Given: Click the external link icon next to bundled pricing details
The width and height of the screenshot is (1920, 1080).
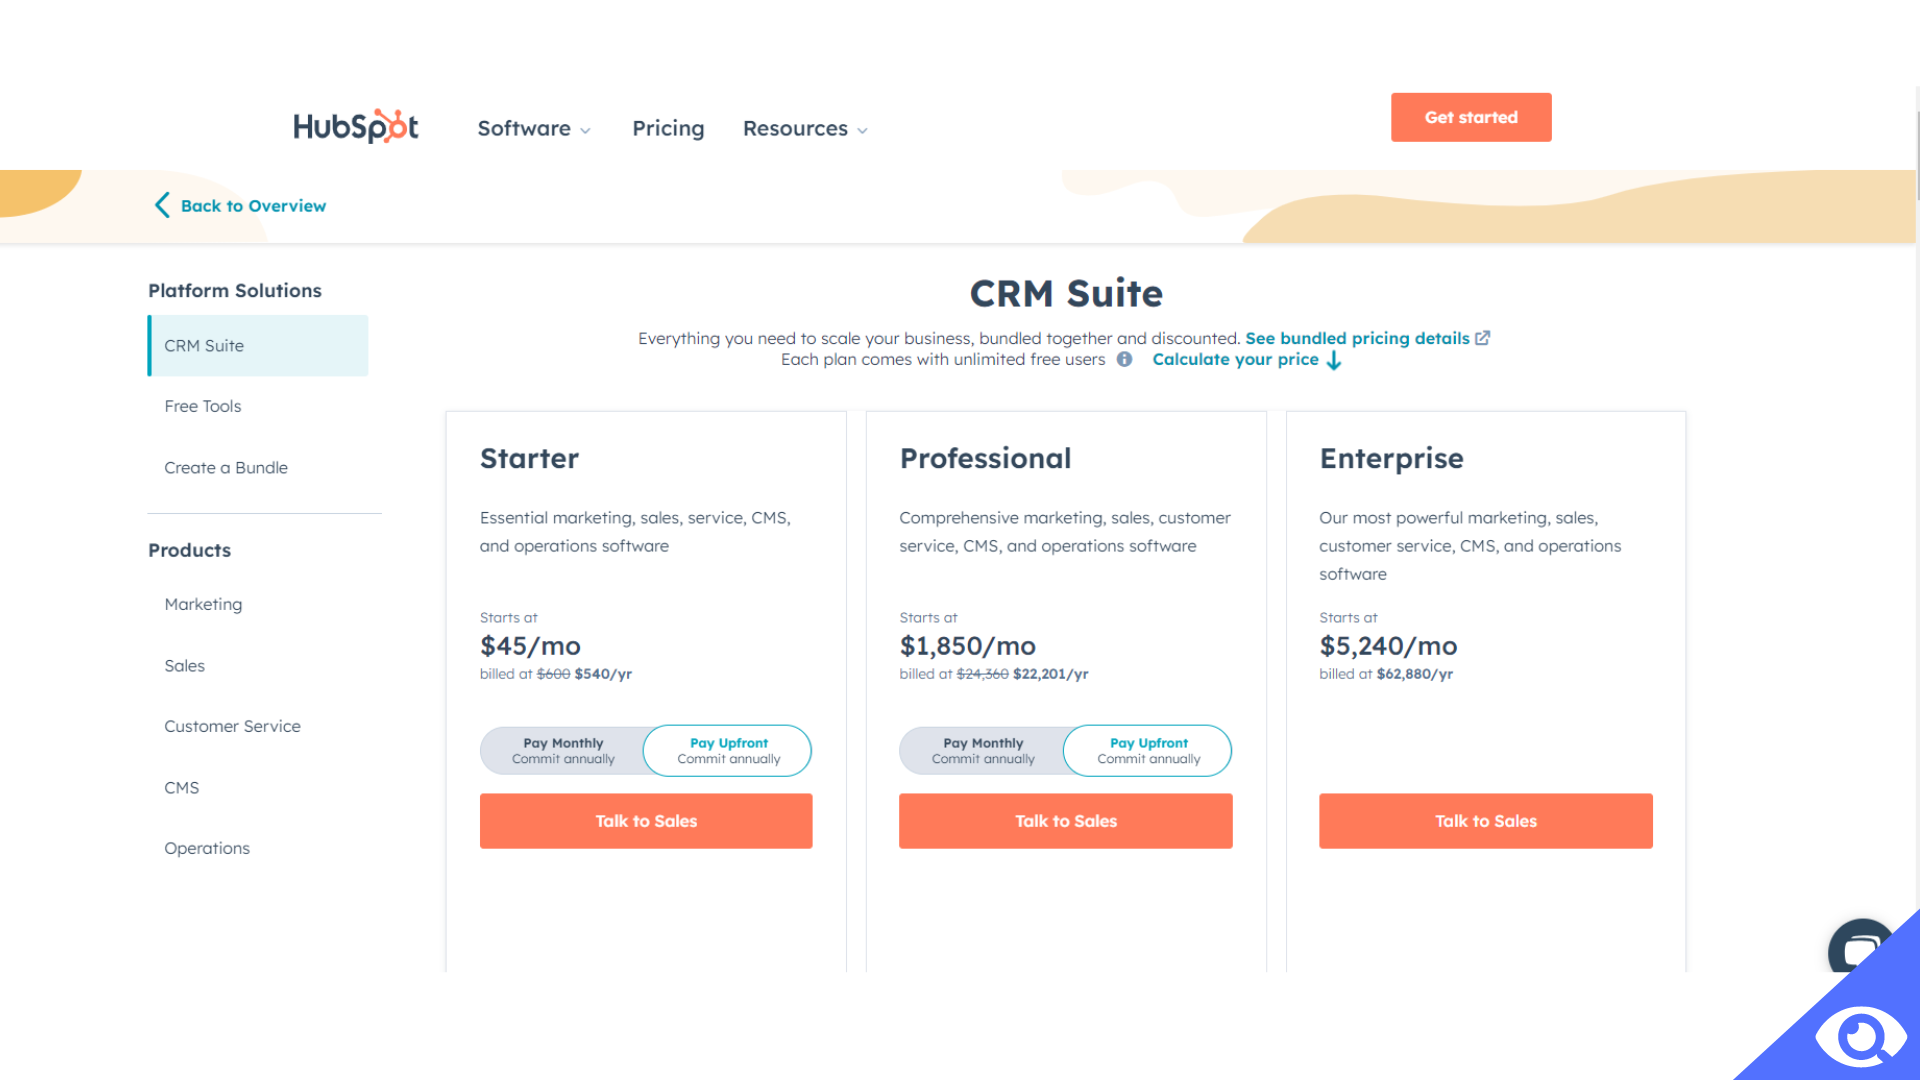Looking at the screenshot, I should (1484, 338).
